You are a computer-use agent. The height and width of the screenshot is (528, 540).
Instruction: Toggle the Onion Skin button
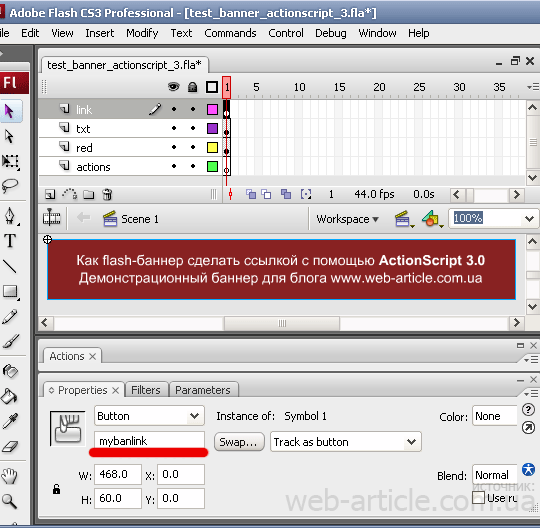point(251,194)
